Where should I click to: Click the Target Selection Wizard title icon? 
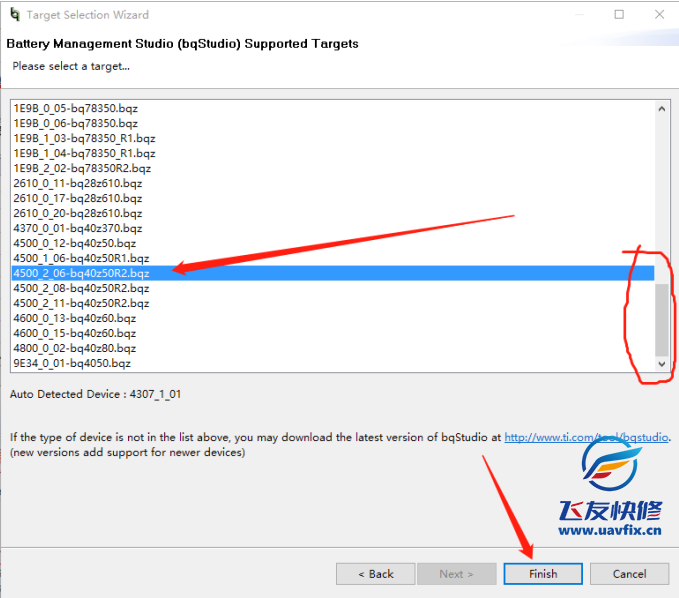click(x=12, y=15)
